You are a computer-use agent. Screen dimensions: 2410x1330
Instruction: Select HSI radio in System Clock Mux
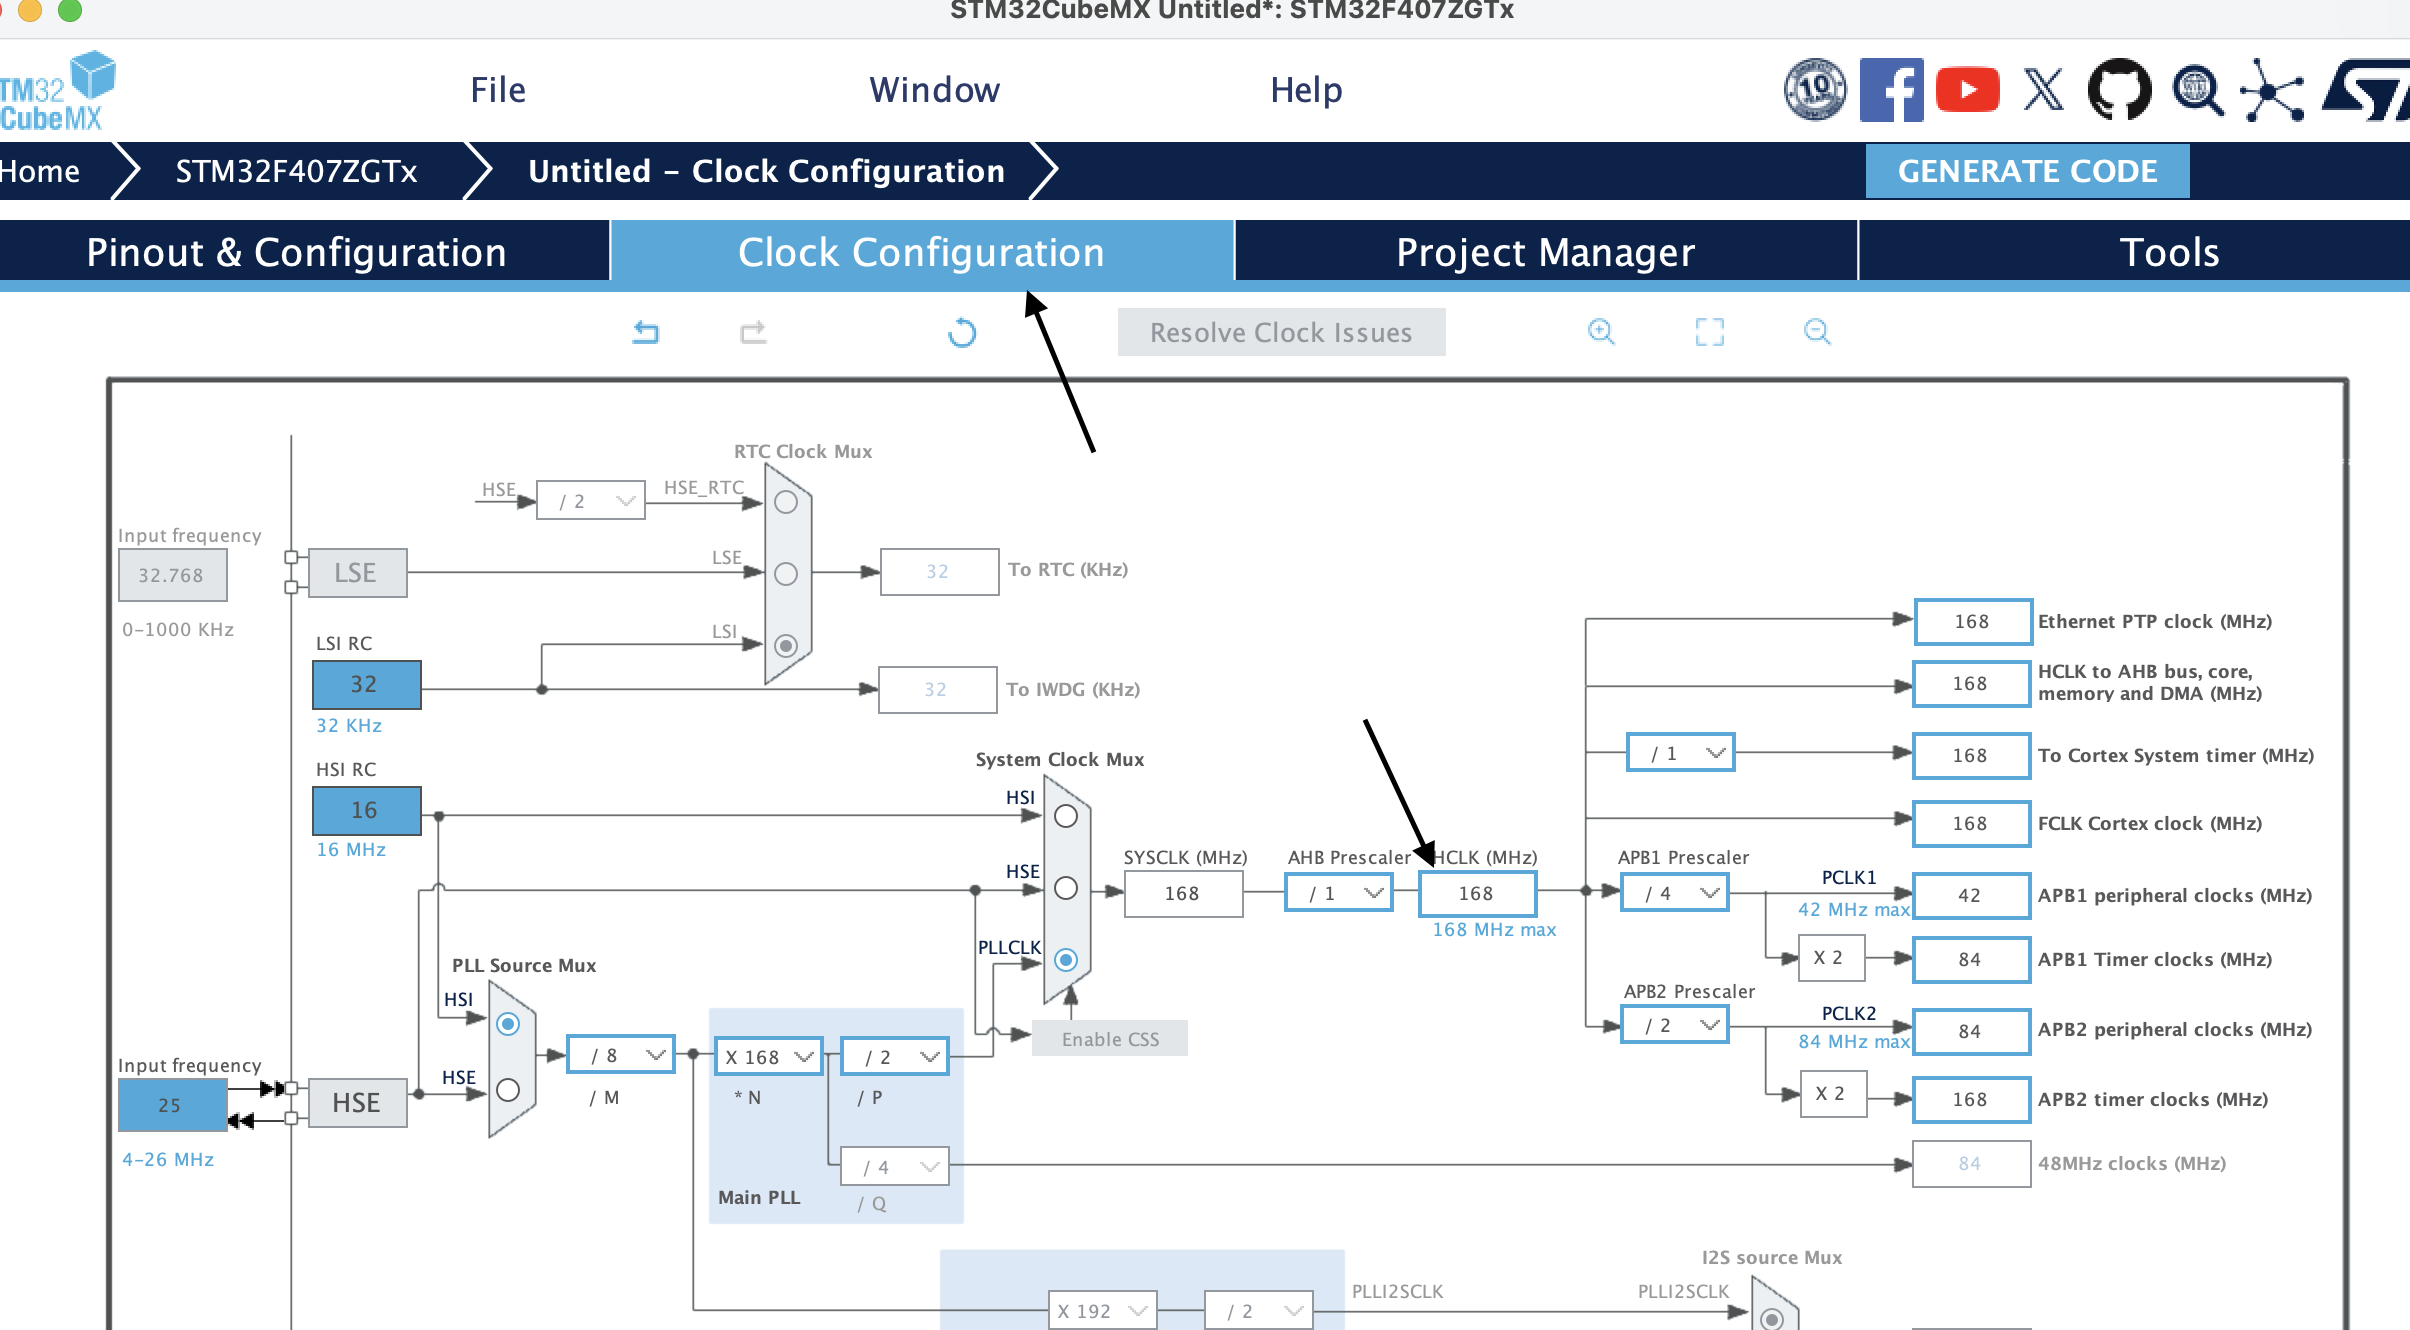point(1066,816)
